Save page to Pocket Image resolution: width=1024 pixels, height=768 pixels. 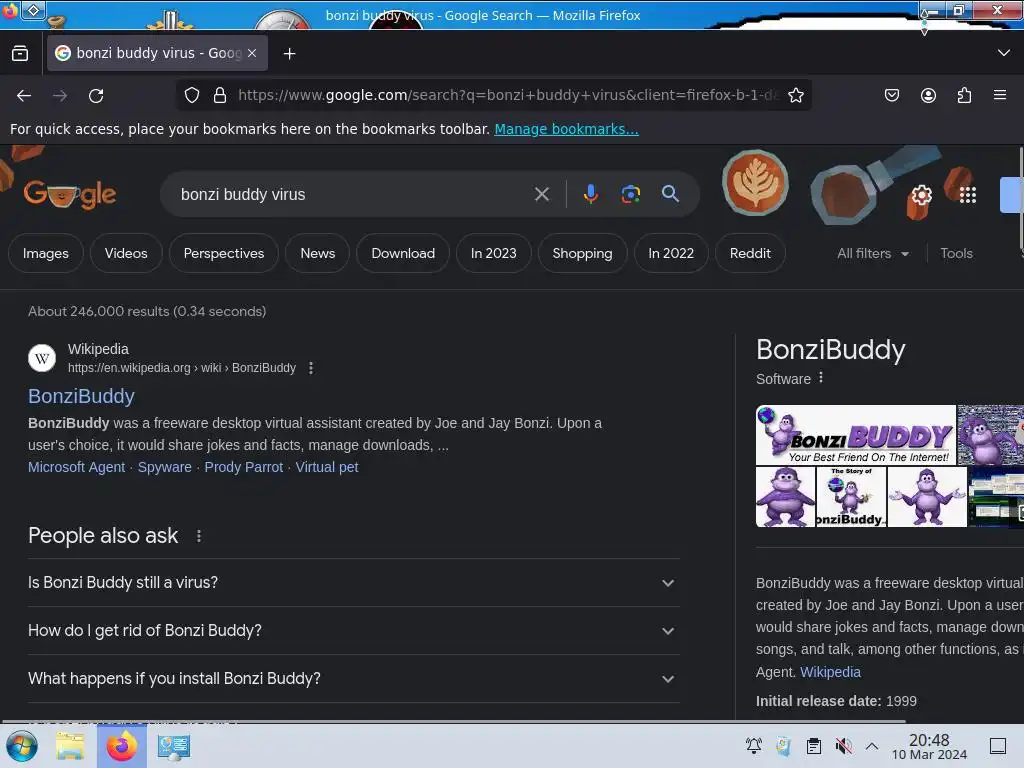891,95
